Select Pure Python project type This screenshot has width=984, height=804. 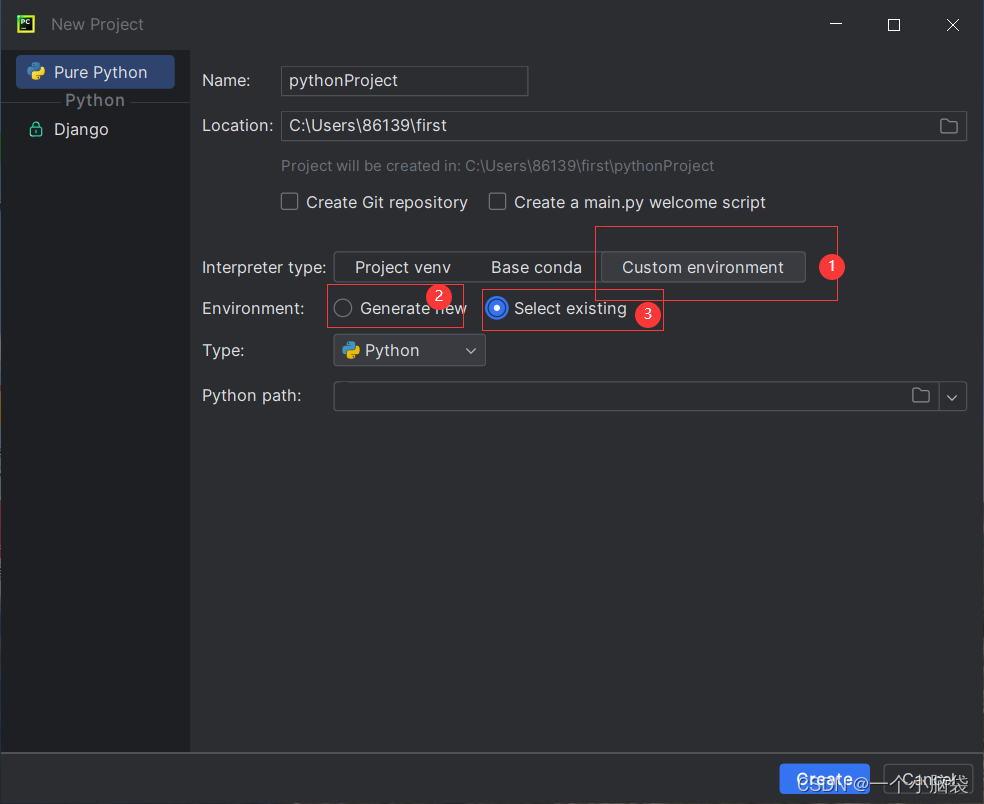(x=95, y=72)
